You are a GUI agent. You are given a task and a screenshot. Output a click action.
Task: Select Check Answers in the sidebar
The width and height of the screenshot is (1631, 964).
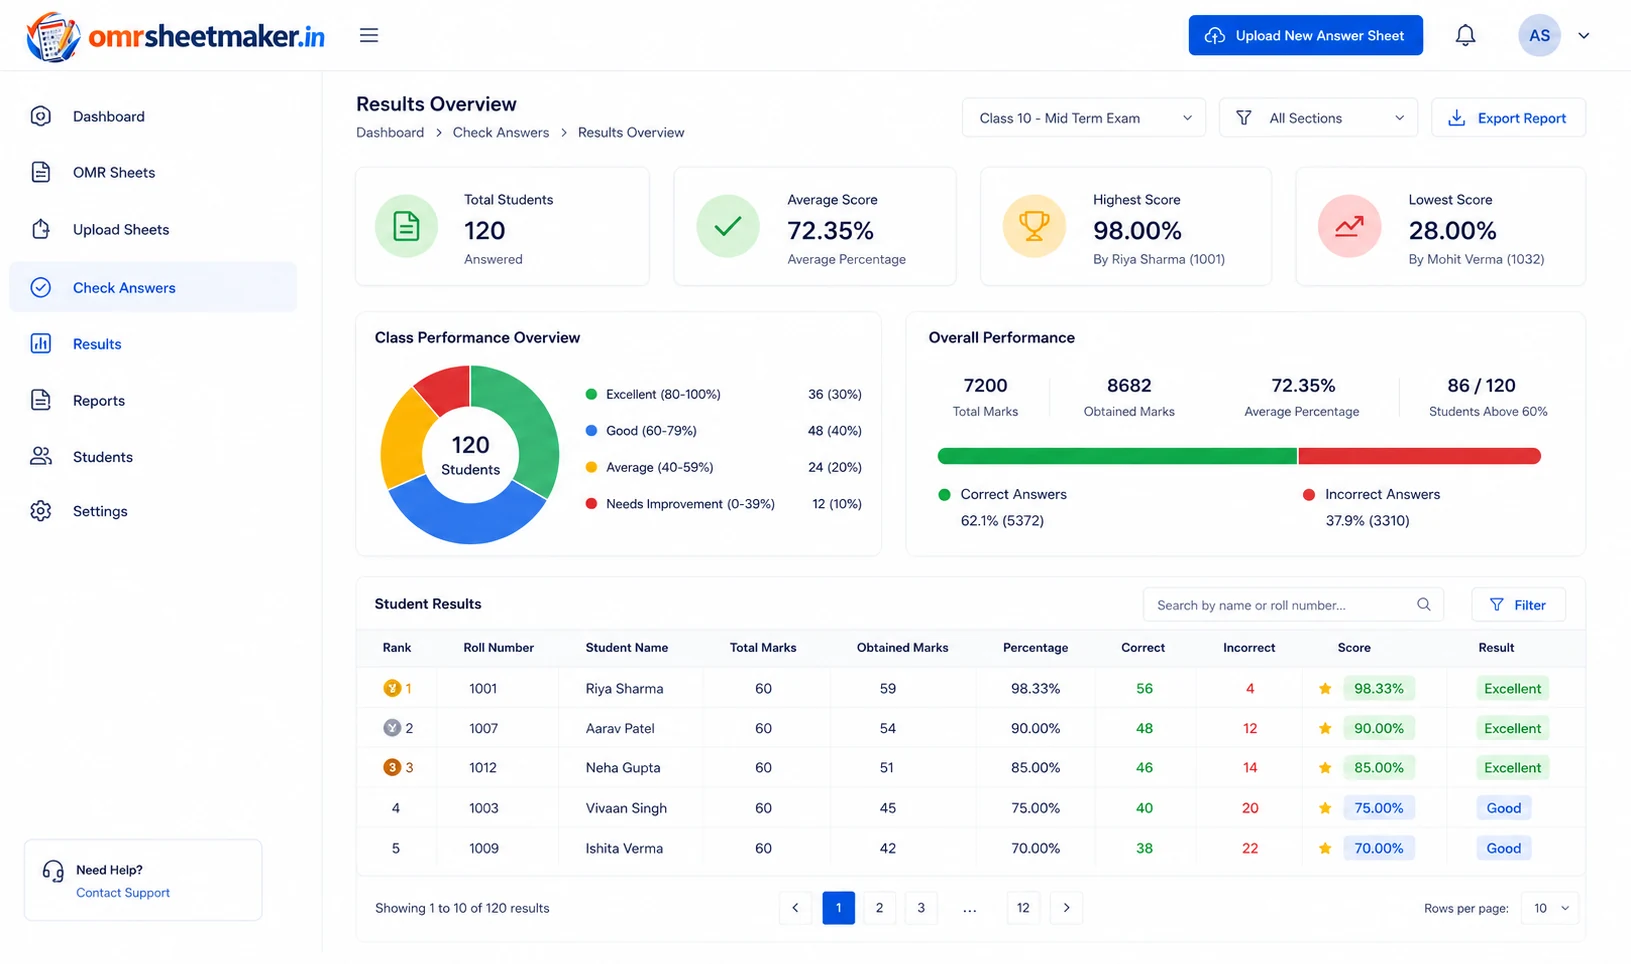click(x=153, y=288)
